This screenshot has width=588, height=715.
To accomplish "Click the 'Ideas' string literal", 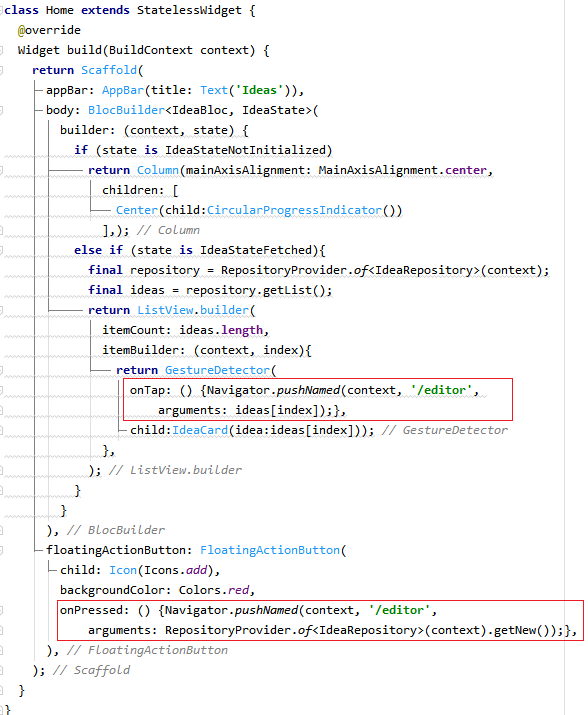I will click(x=259, y=90).
